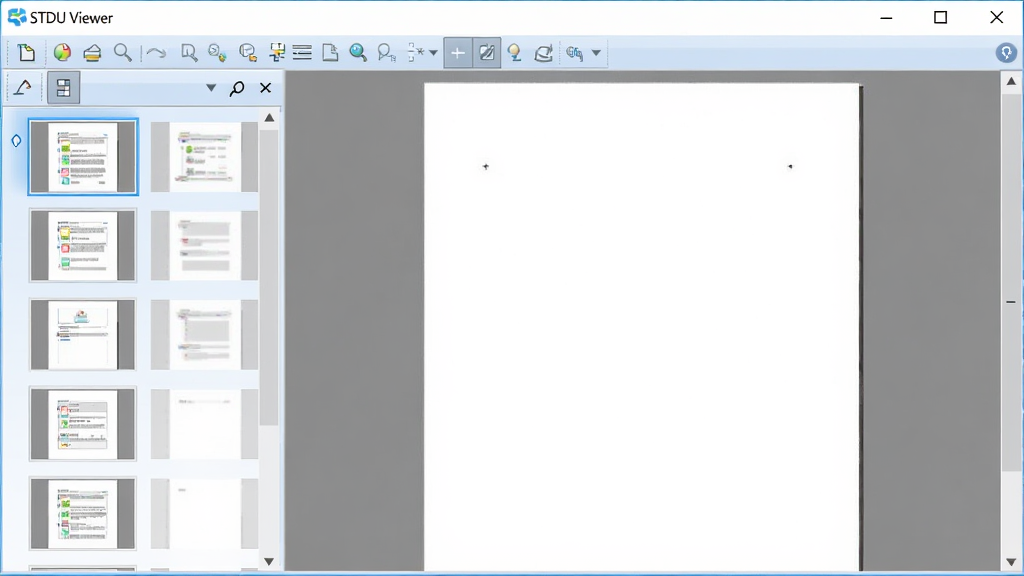
Task: Switch to the thumbnails grid sidebar tab
Action: pyautogui.click(x=63, y=88)
